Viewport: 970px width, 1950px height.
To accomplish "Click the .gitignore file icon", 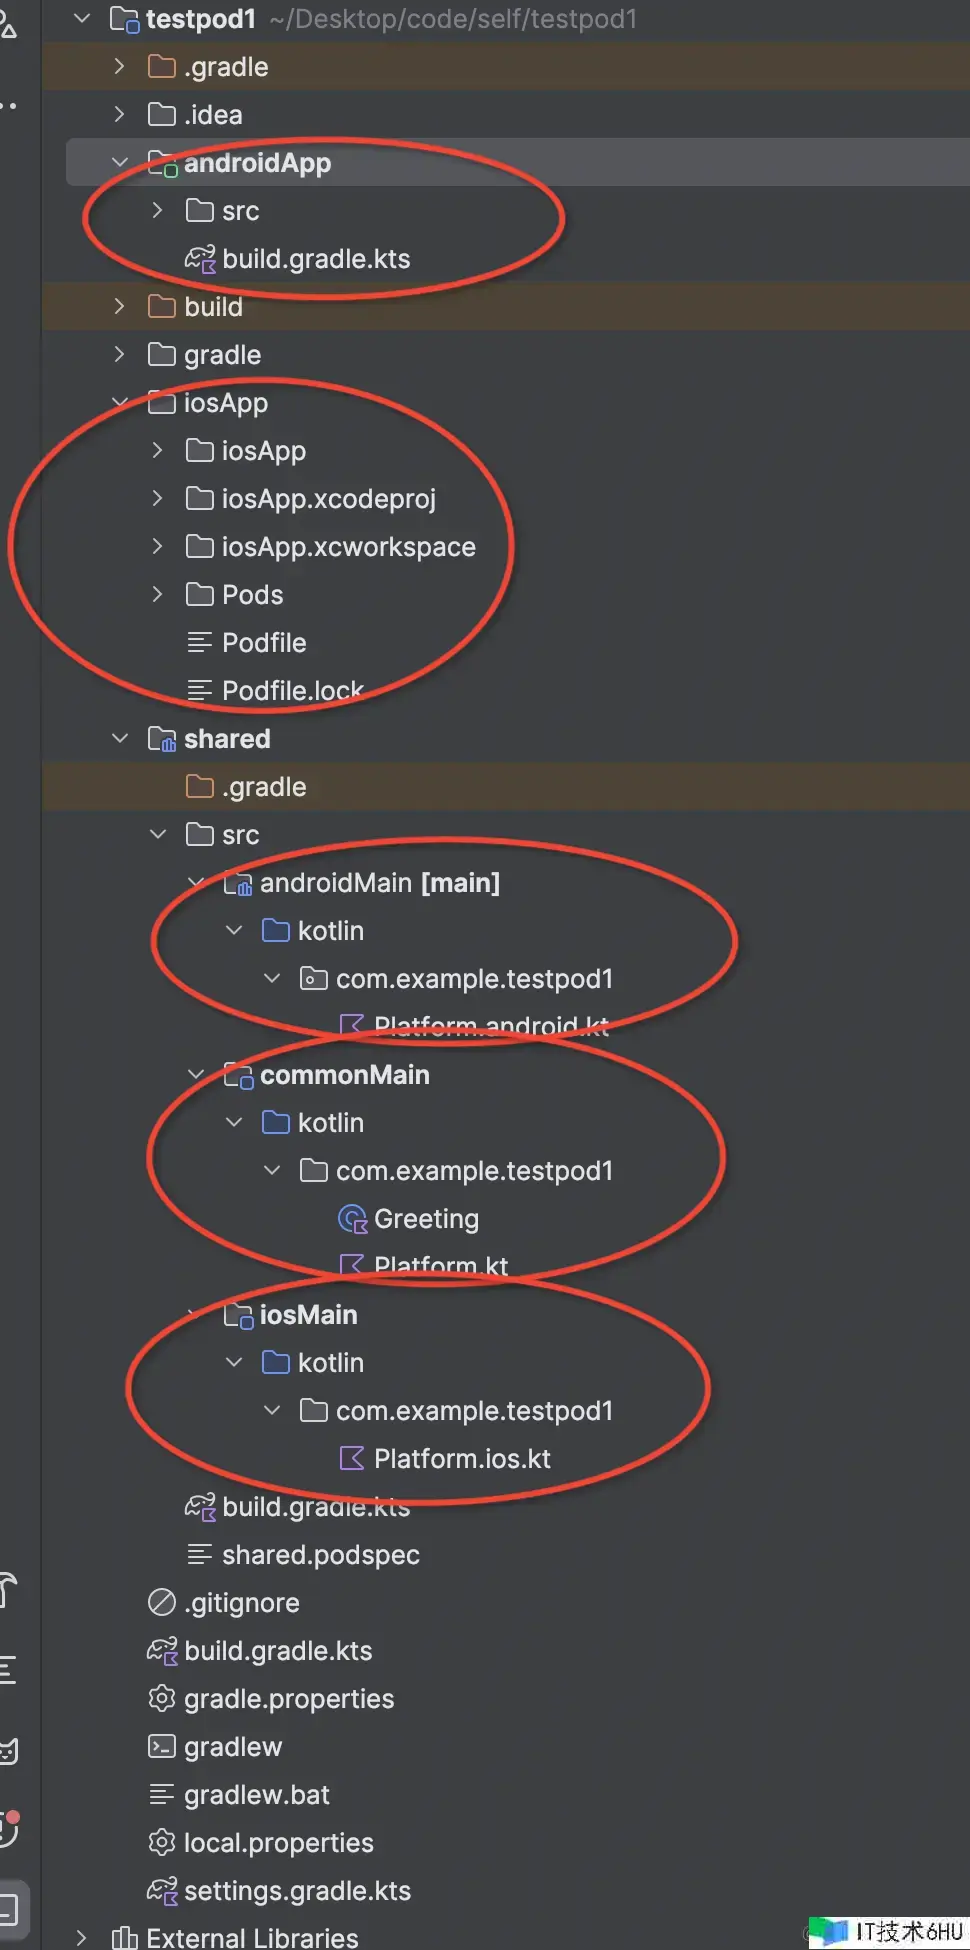I will coord(161,1603).
